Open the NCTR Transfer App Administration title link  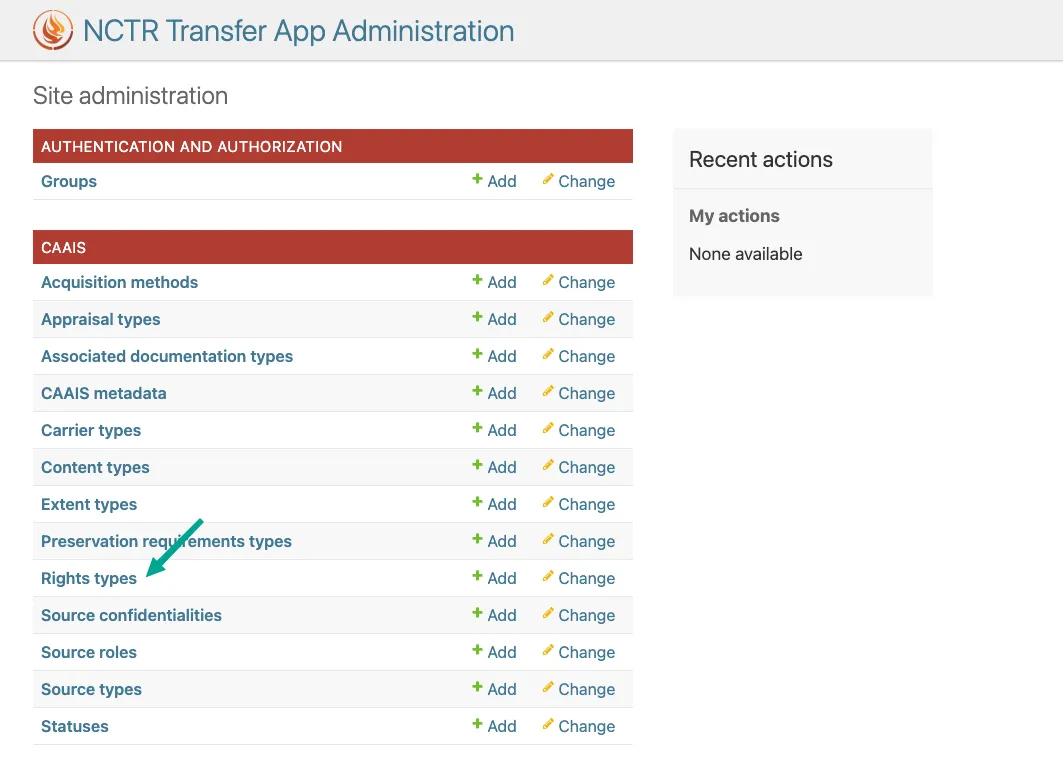coord(298,31)
